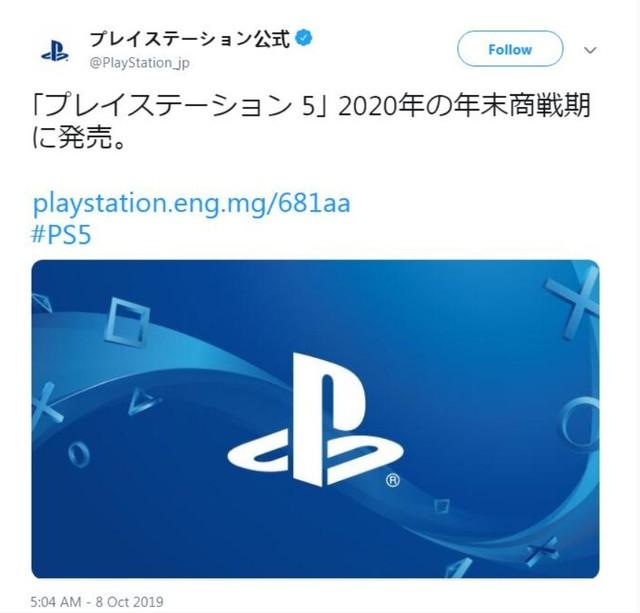Click the large cross symbol at banner top right
Image resolution: width=640 pixels, height=613 pixels.
pos(575,302)
